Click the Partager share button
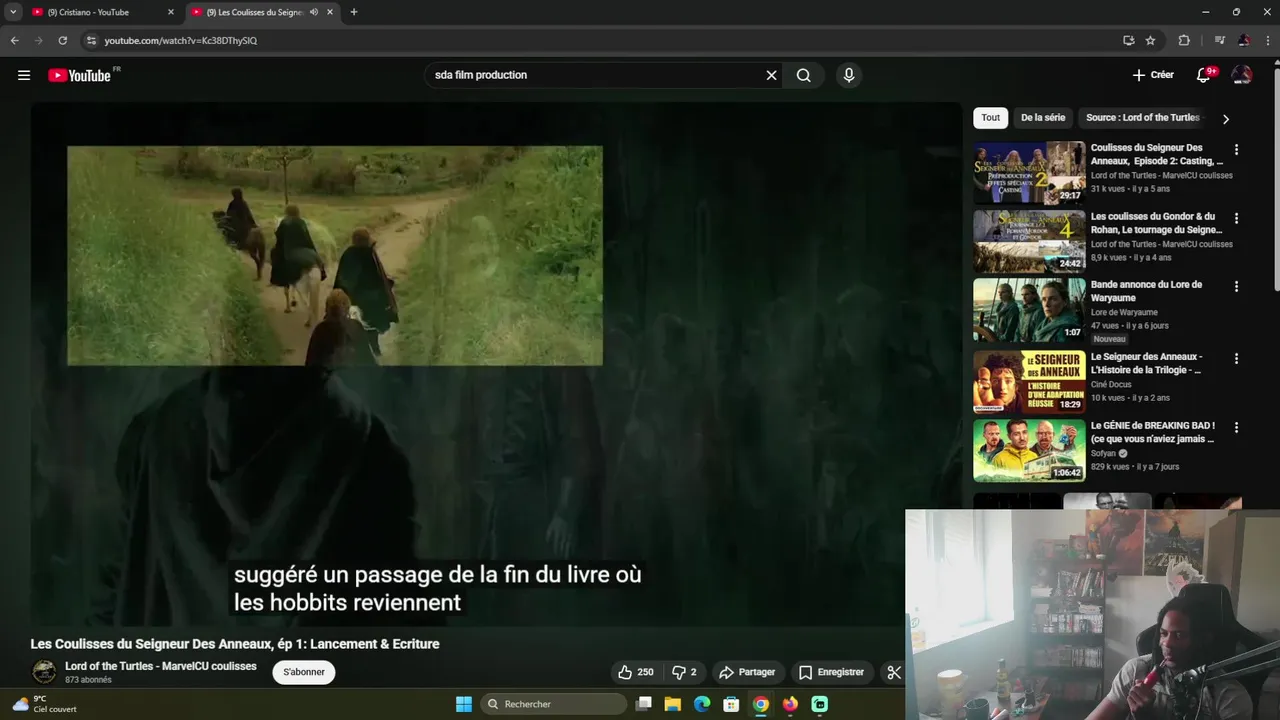Image resolution: width=1280 pixels, height=720 pixels. (x=747, y=672)
